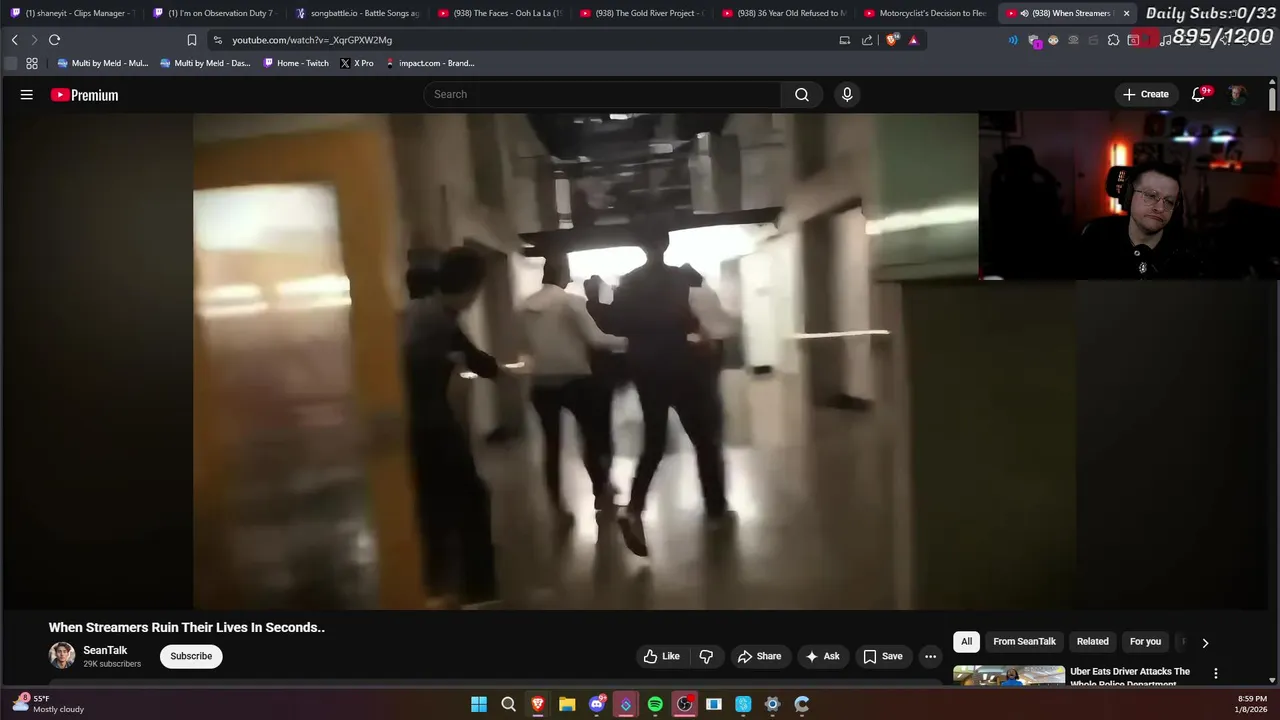
Task: Open SeanTalk channel avatar
Action: [x=62, y=656]
